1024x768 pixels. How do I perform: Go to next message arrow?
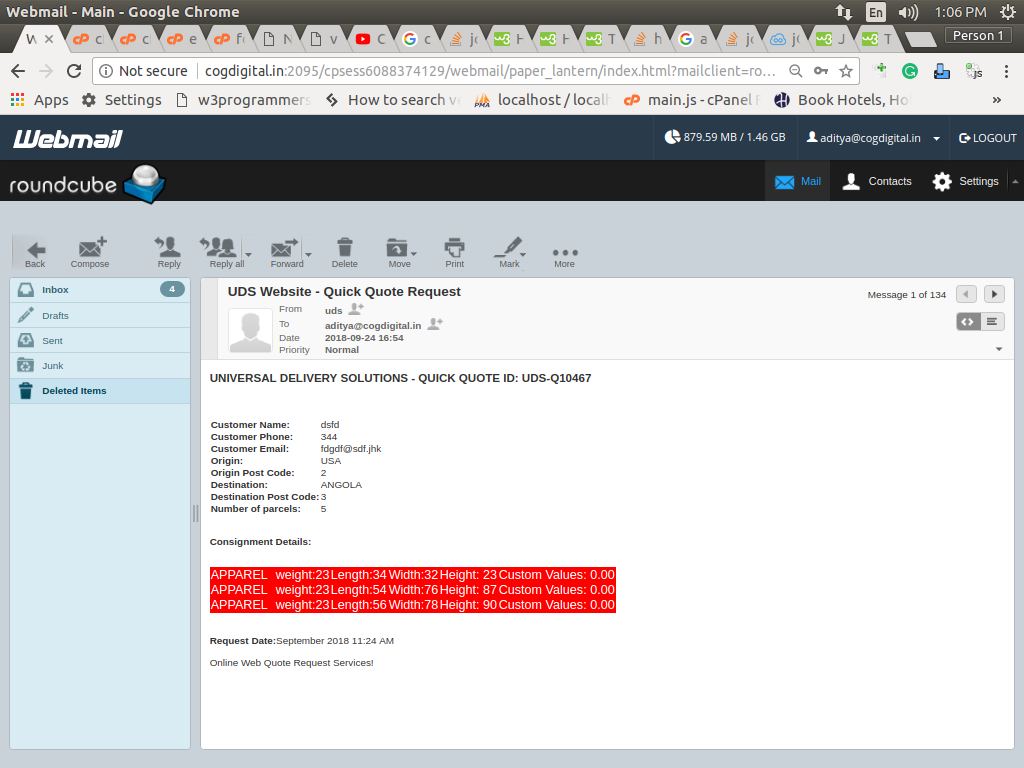994,294
